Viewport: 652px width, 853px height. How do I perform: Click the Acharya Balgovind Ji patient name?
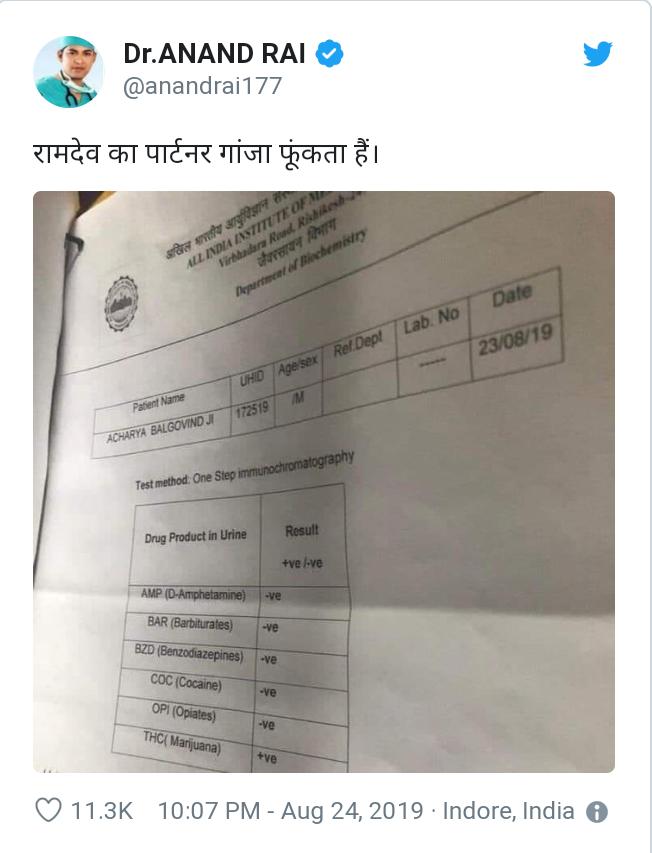point(160,429)
